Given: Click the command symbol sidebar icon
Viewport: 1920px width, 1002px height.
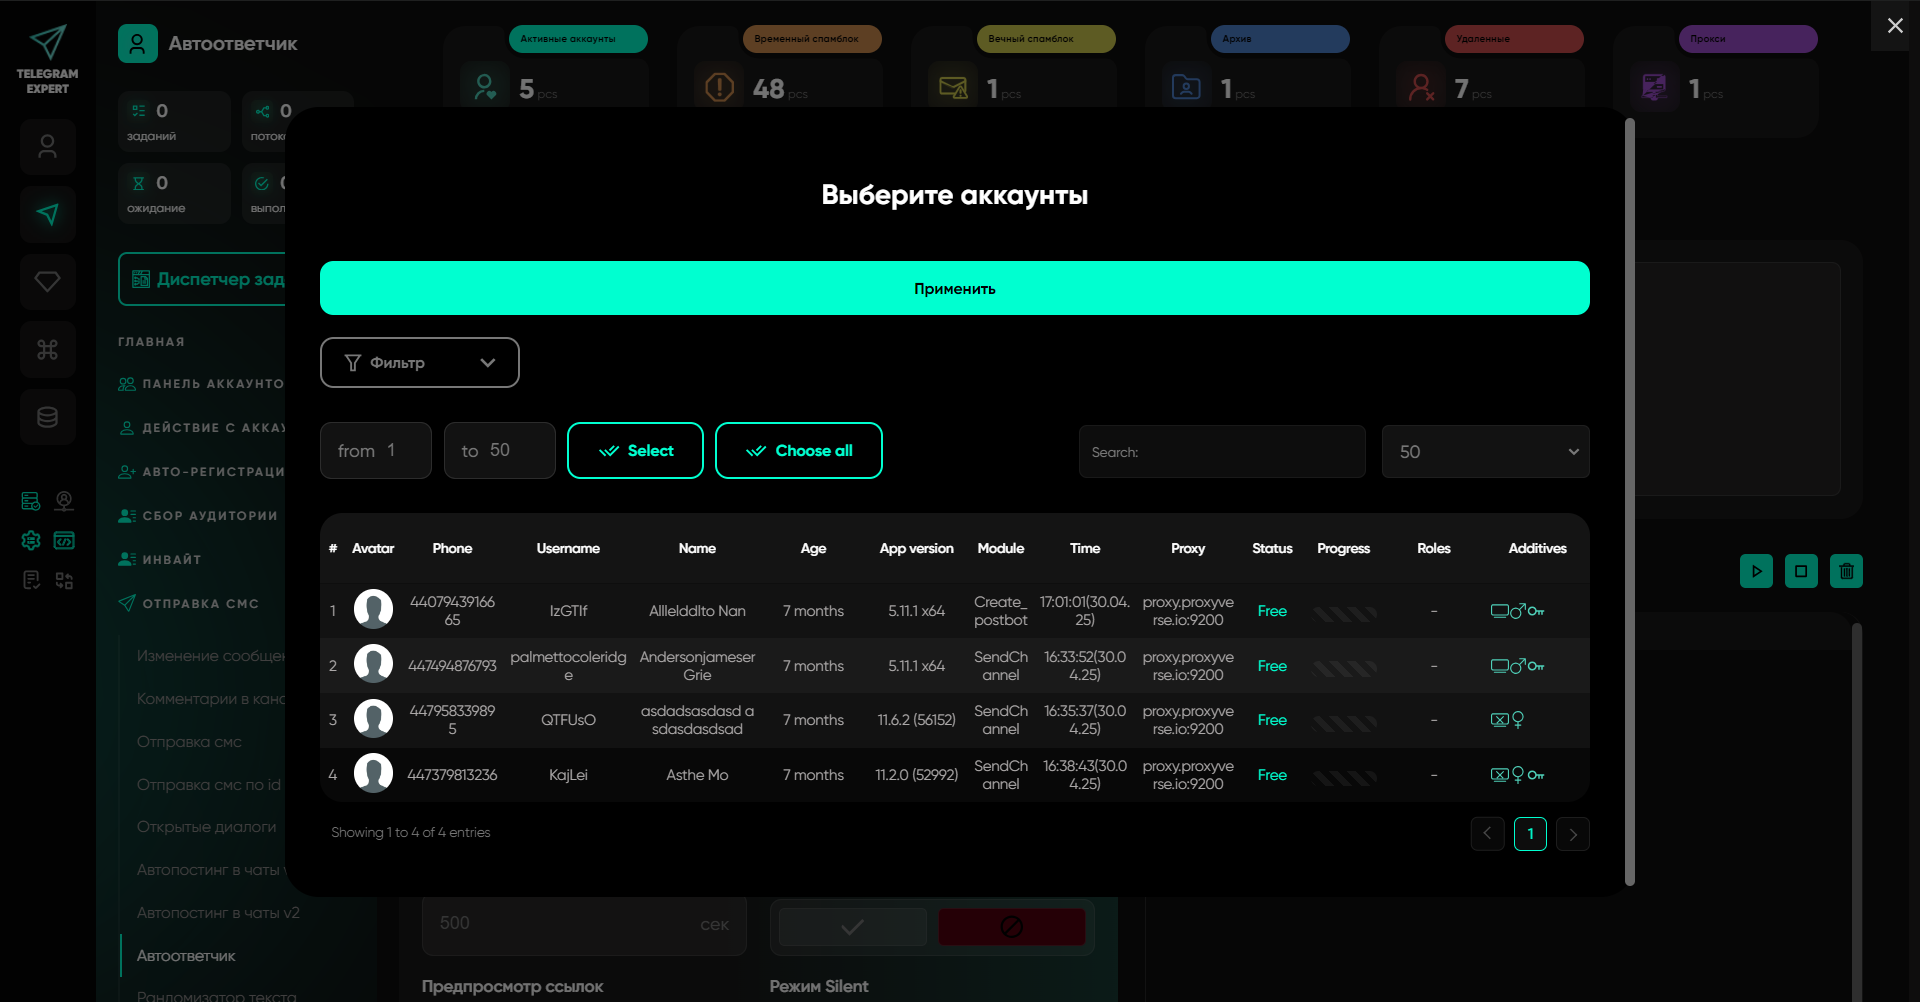Looking at the screenshot, I should pyautogui.click(x=47, y=349).
